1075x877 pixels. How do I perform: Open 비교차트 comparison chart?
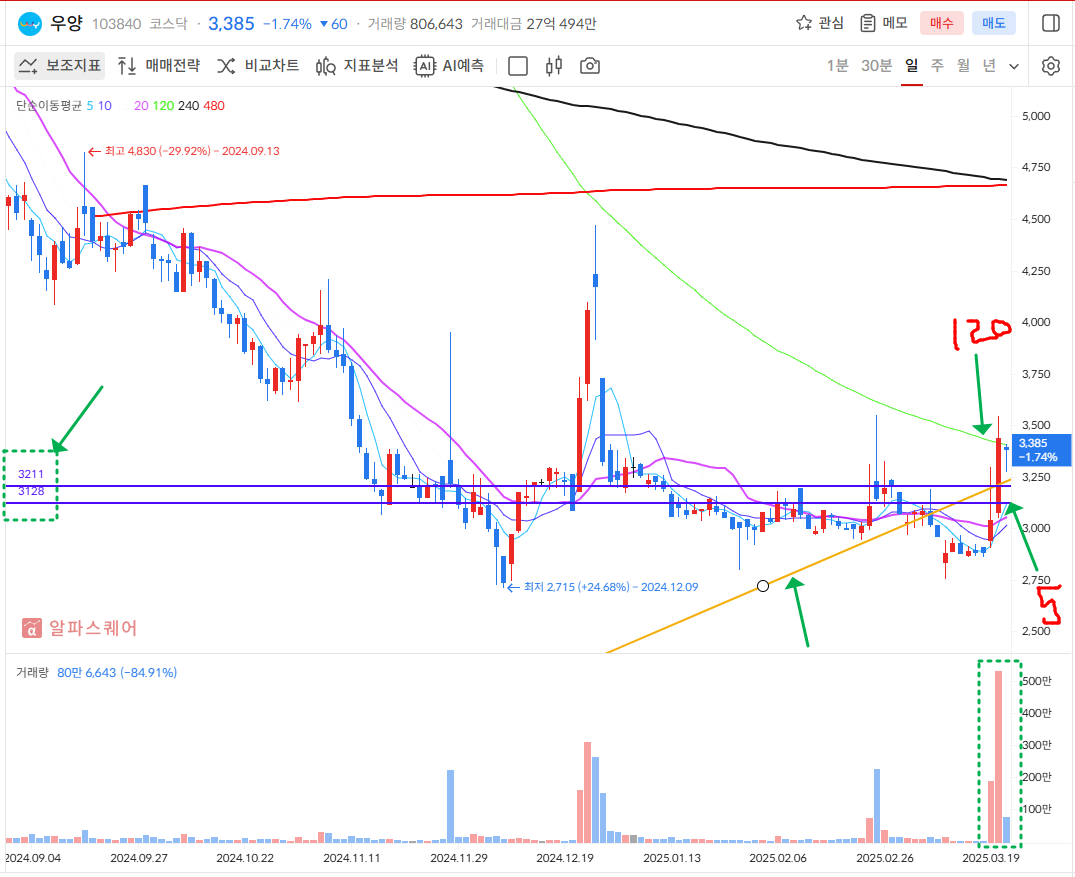click(x=258, y=66)
